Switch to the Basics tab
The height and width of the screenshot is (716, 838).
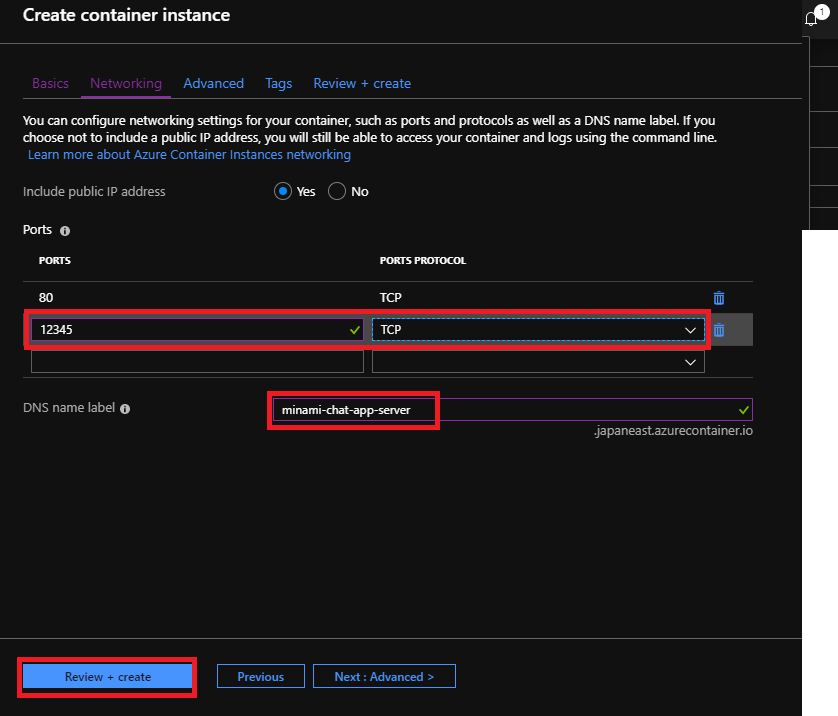(50, 84)
